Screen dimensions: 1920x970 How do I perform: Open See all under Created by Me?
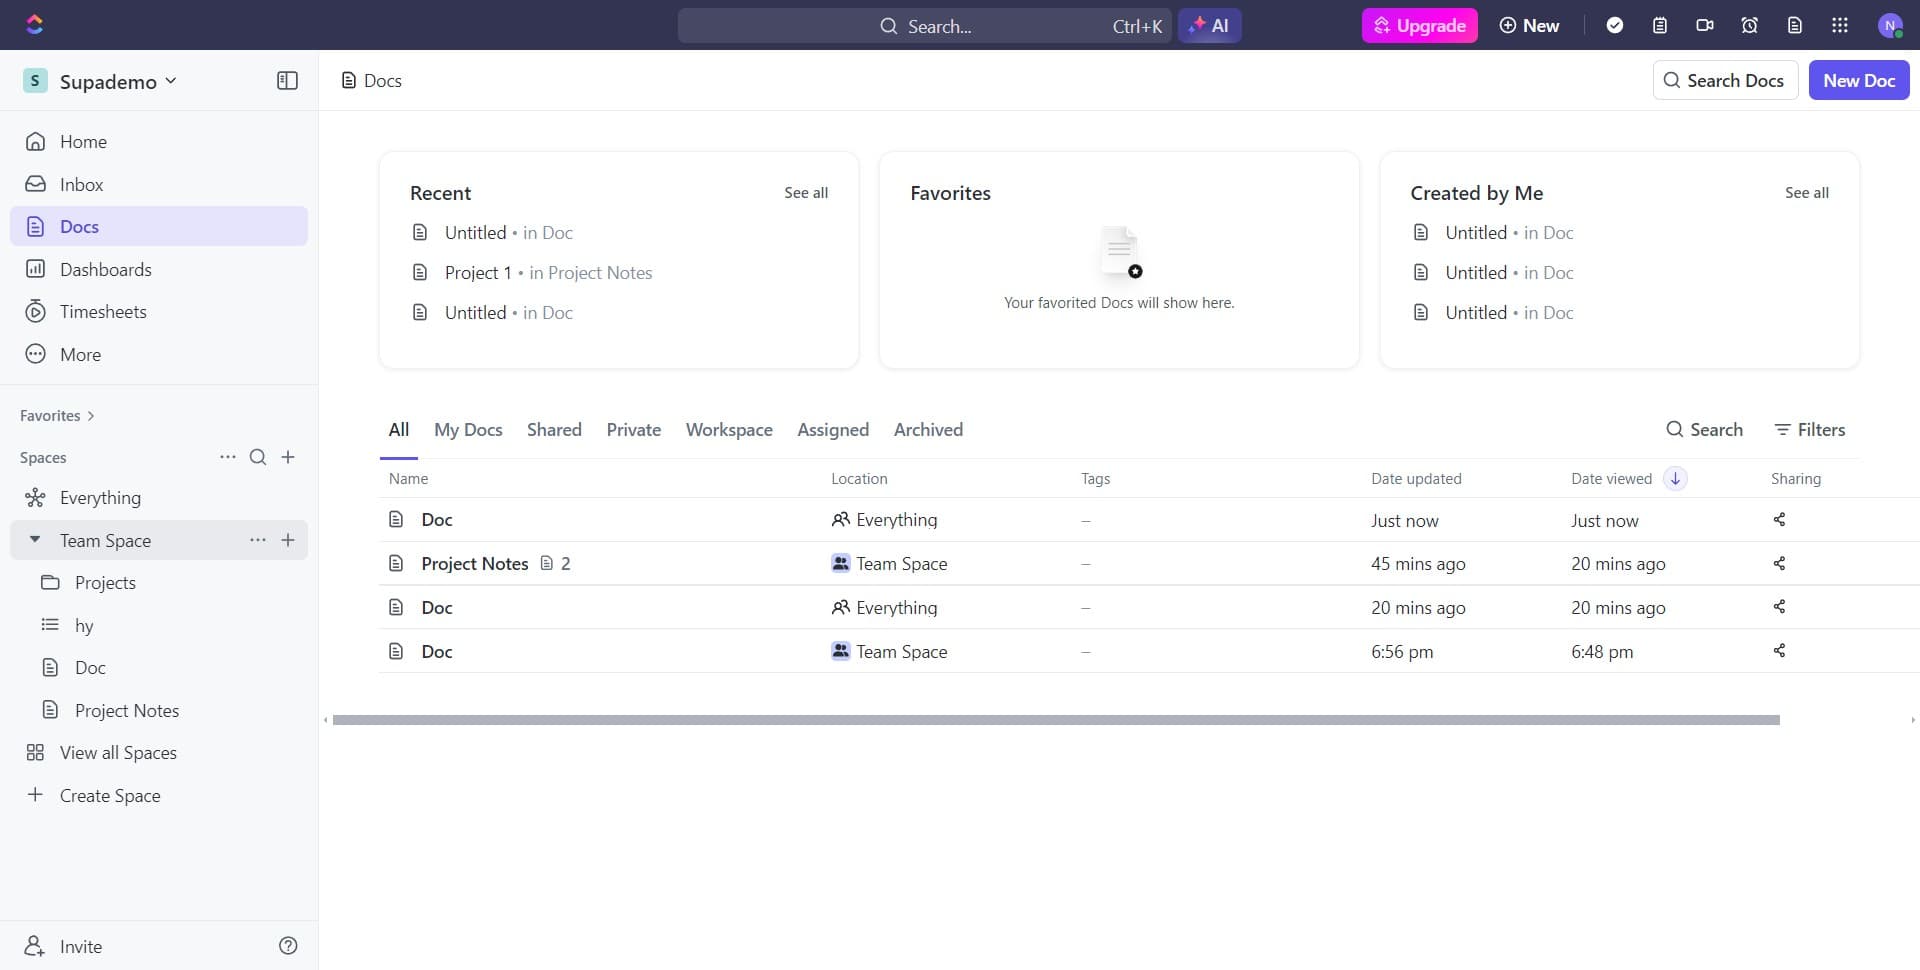coord(1806,192)
